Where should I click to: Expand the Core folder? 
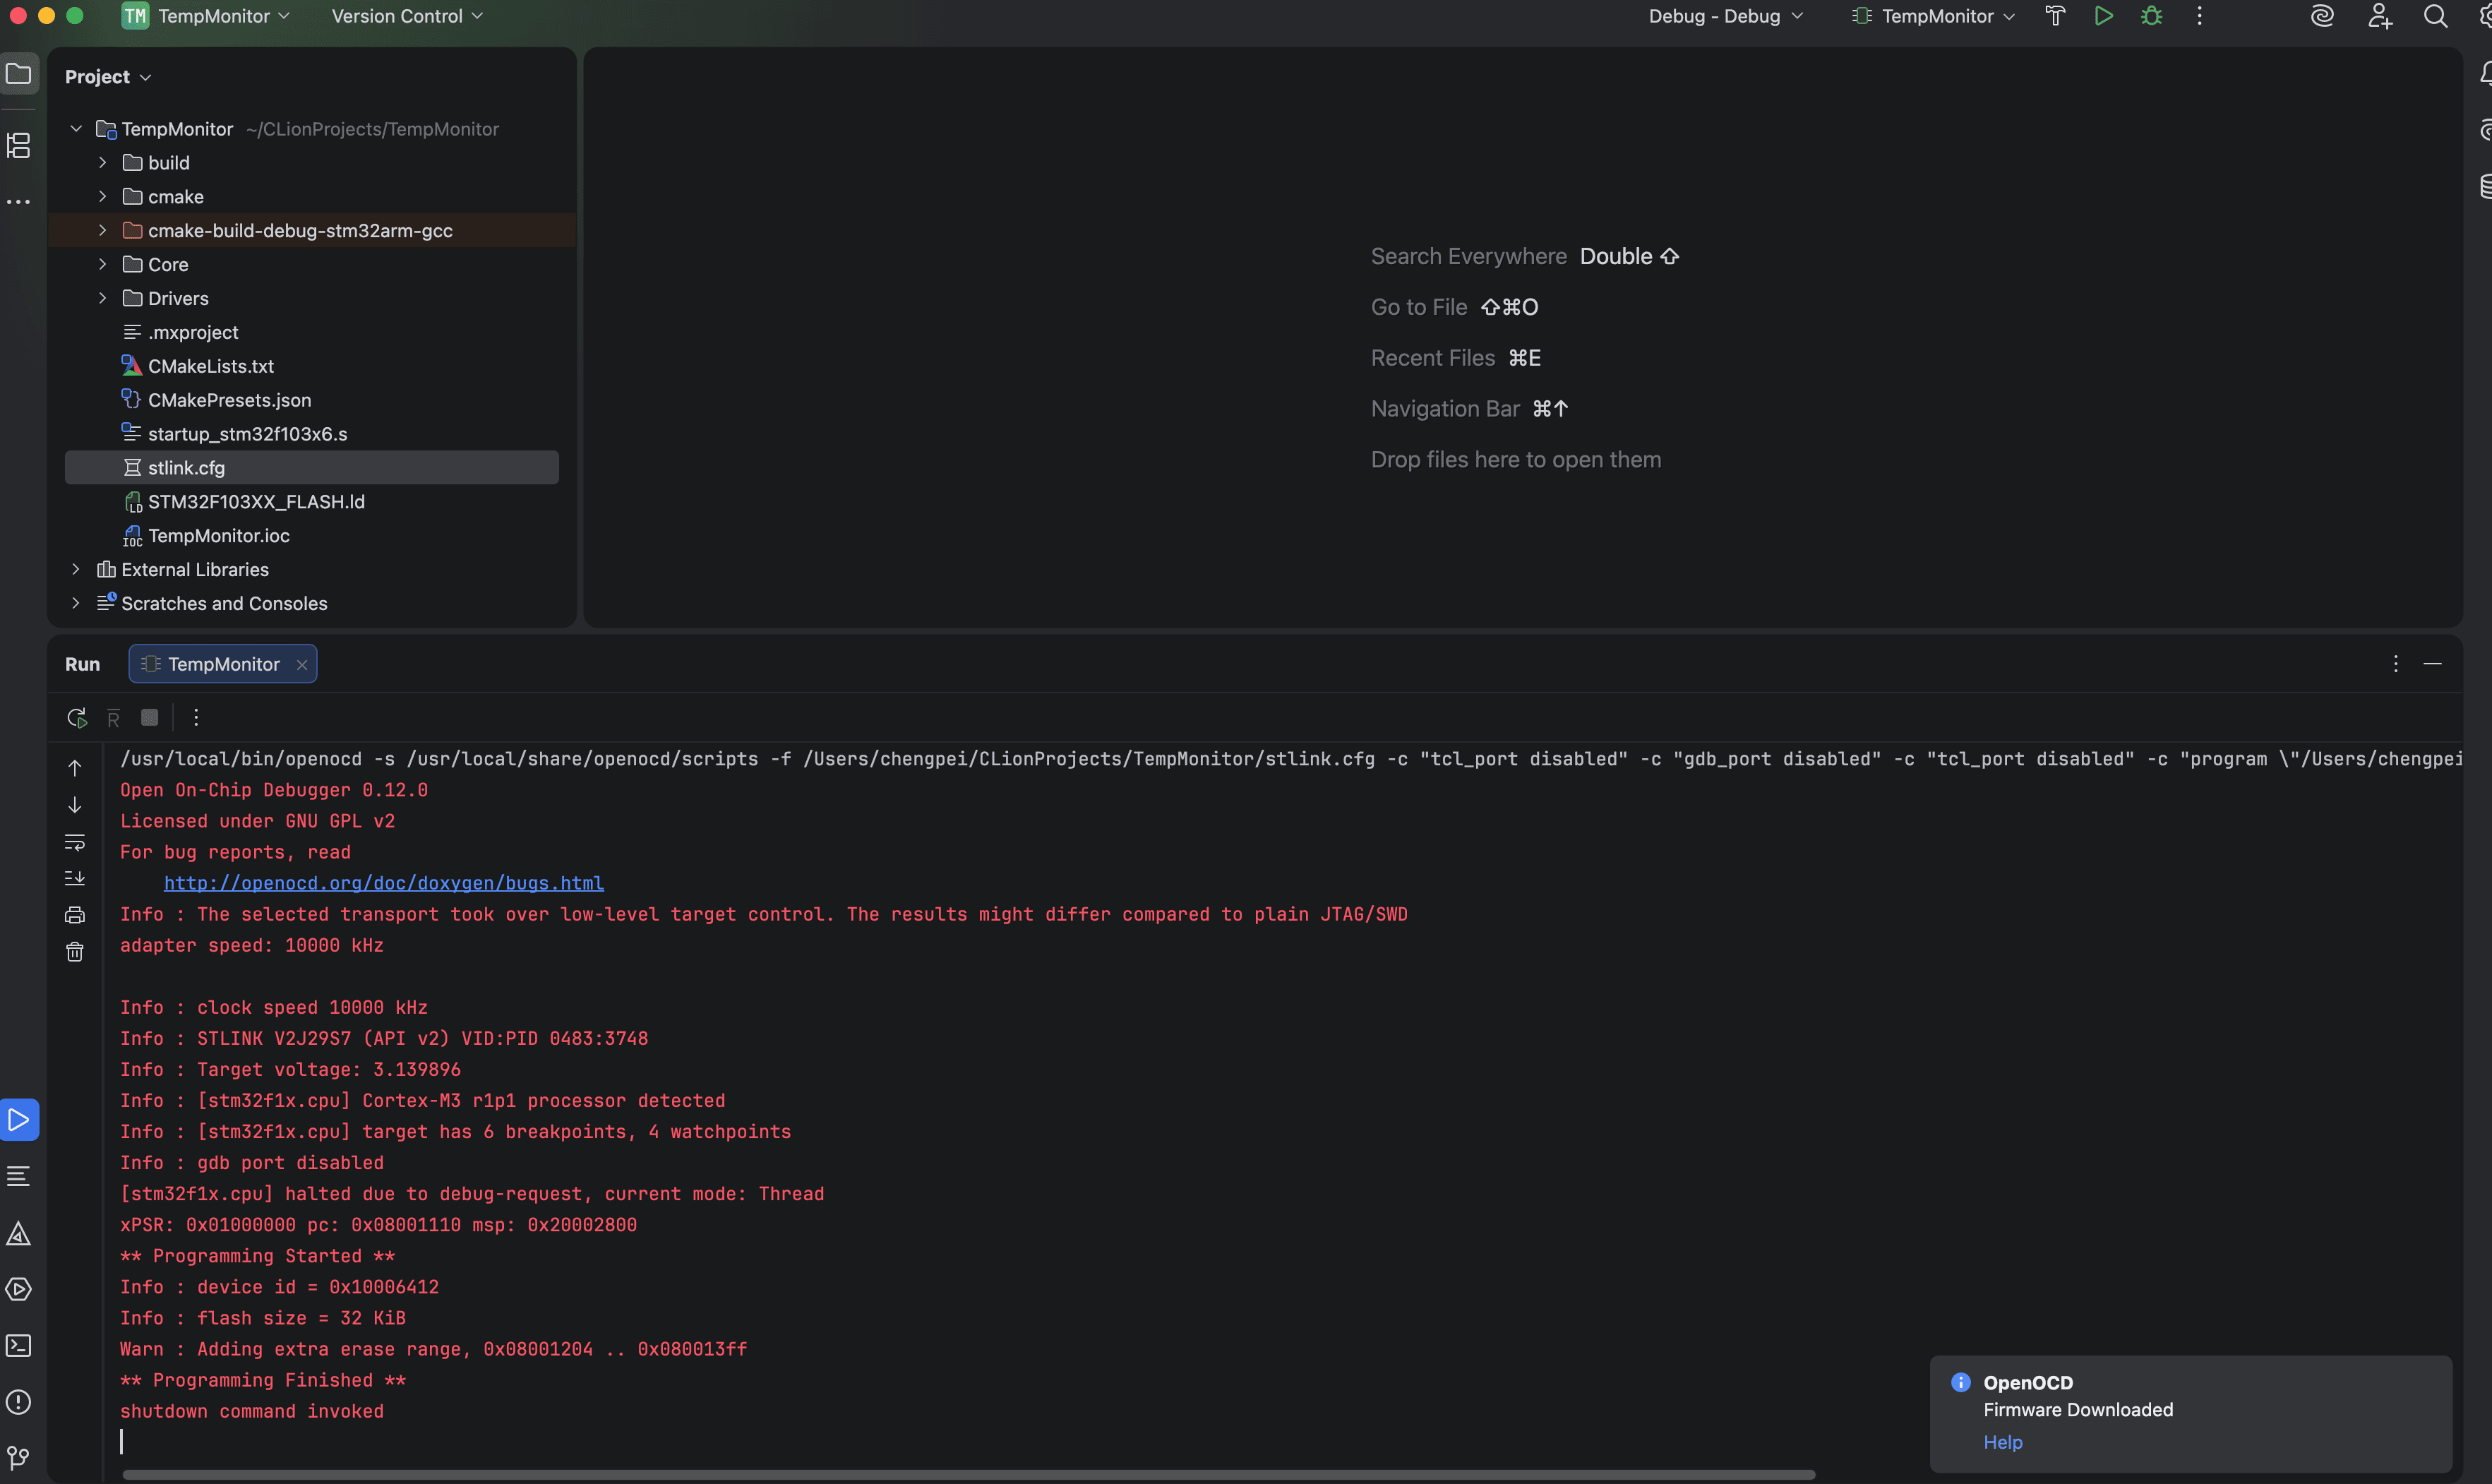pyautogui.click(x=102, y=264)
